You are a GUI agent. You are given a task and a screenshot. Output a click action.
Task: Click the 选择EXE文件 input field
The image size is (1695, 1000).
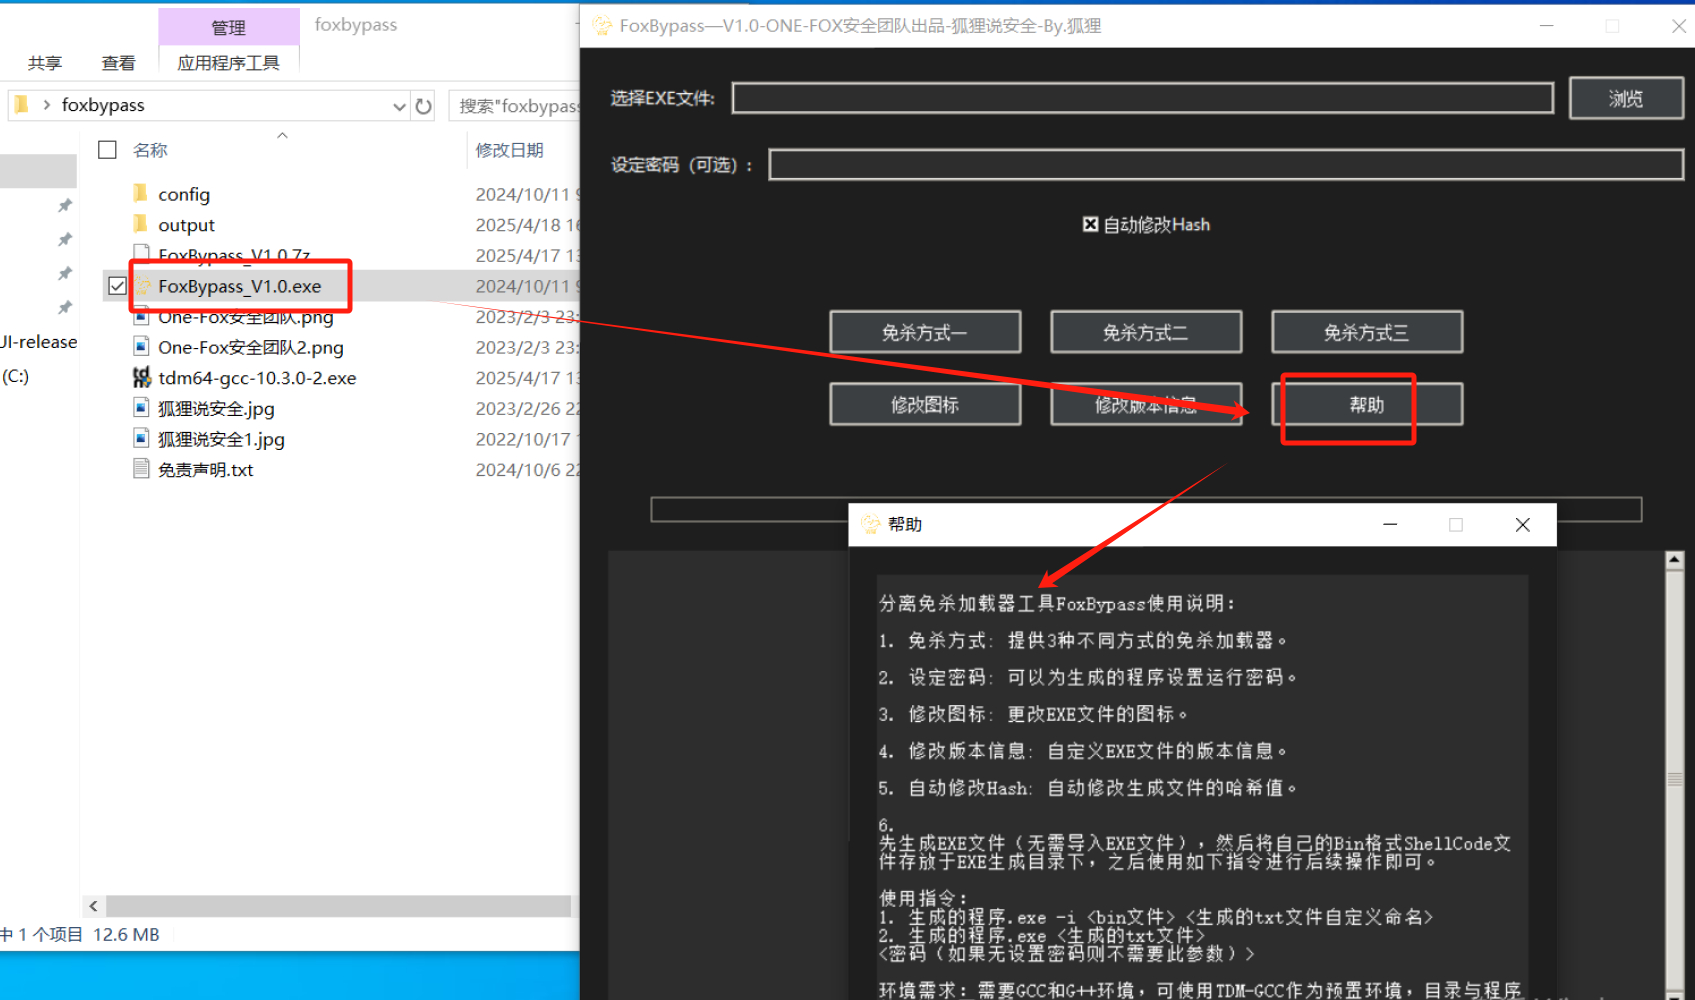1142,98
